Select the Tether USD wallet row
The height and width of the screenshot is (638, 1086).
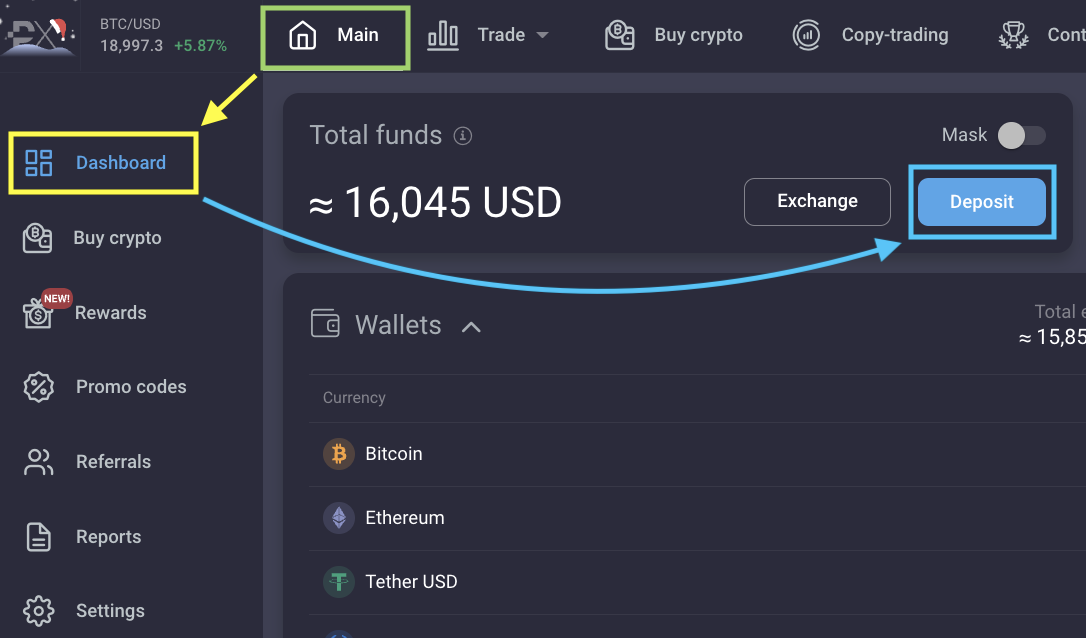pyautogui.click(x=697, y=582)
